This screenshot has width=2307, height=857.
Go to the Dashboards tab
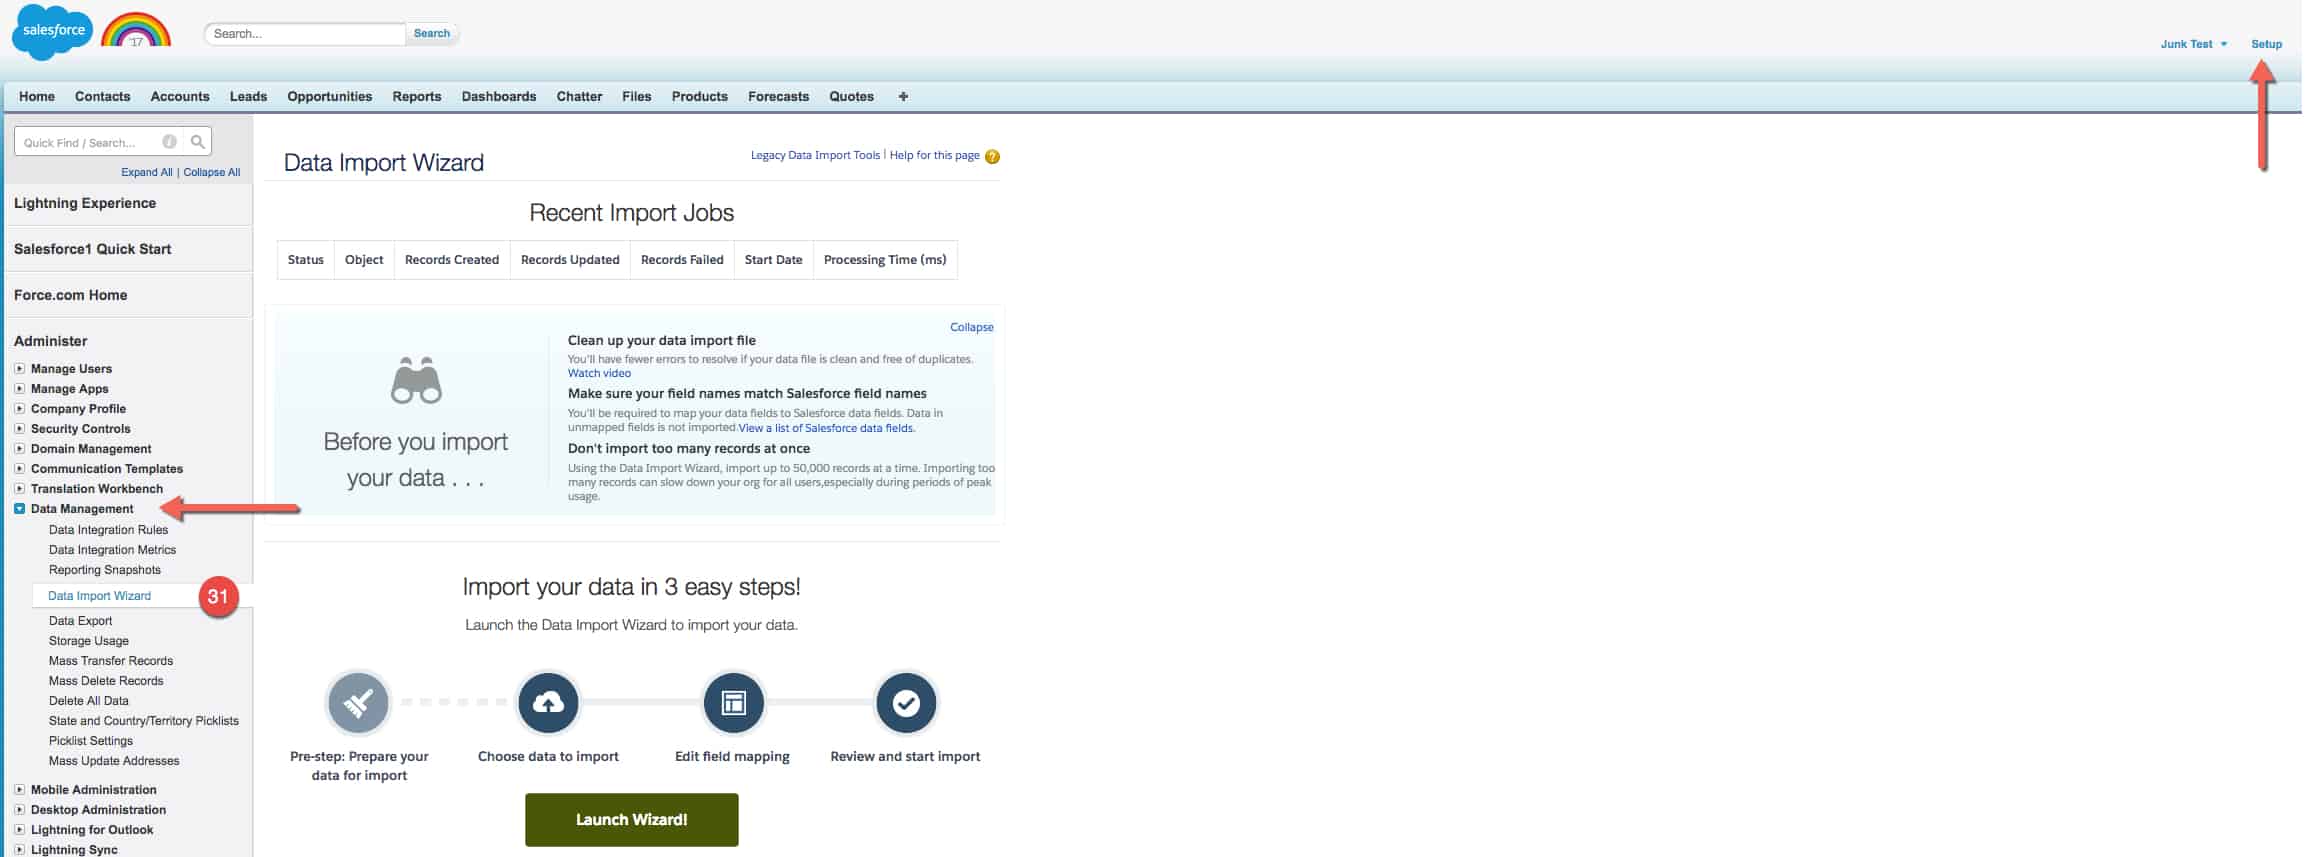(499, 97)
